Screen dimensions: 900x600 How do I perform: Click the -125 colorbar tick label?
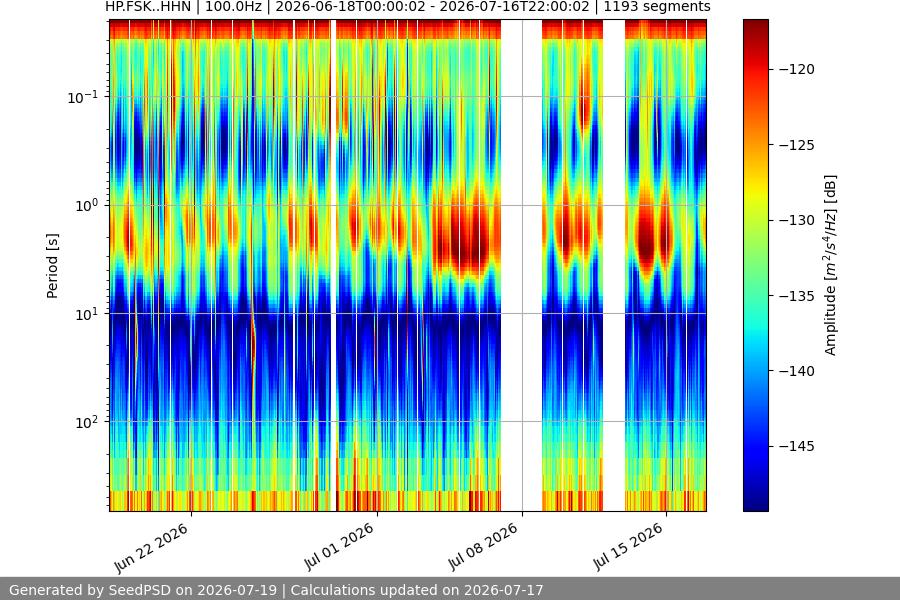[x=797, y=145]
